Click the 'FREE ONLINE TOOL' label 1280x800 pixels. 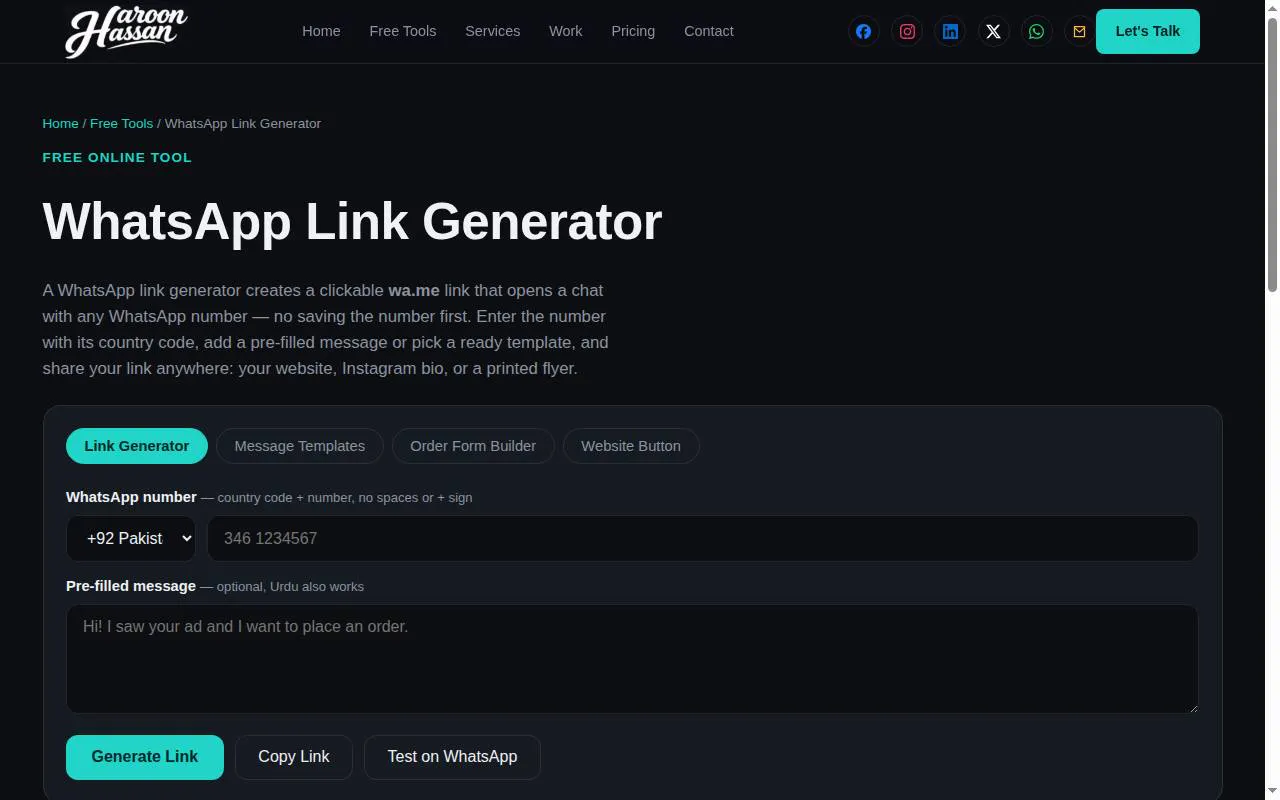(x=117, y=158)
